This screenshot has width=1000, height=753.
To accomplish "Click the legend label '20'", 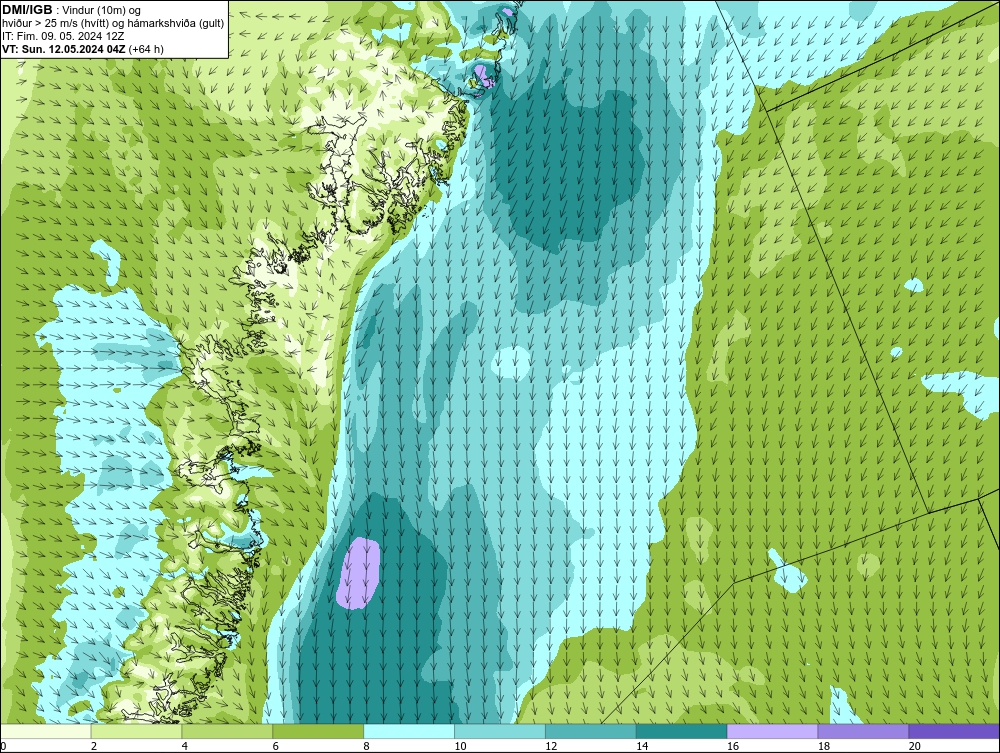I will click(x=915, y=746).
